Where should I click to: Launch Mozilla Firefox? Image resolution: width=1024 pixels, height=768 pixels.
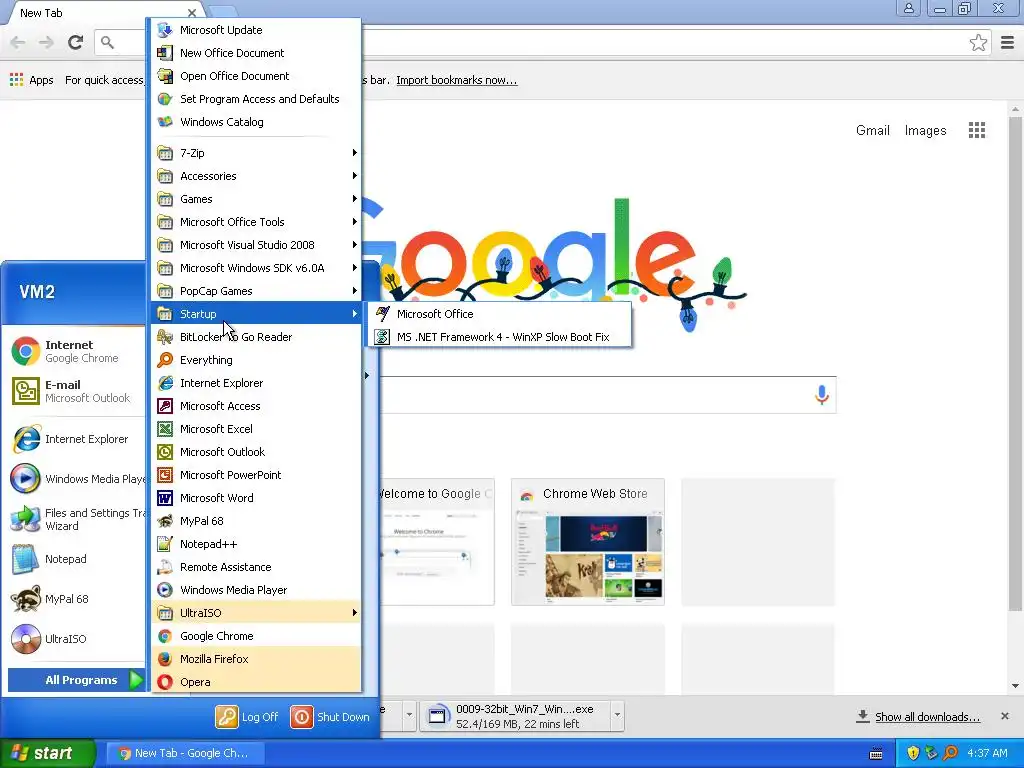tap(256, 659)
